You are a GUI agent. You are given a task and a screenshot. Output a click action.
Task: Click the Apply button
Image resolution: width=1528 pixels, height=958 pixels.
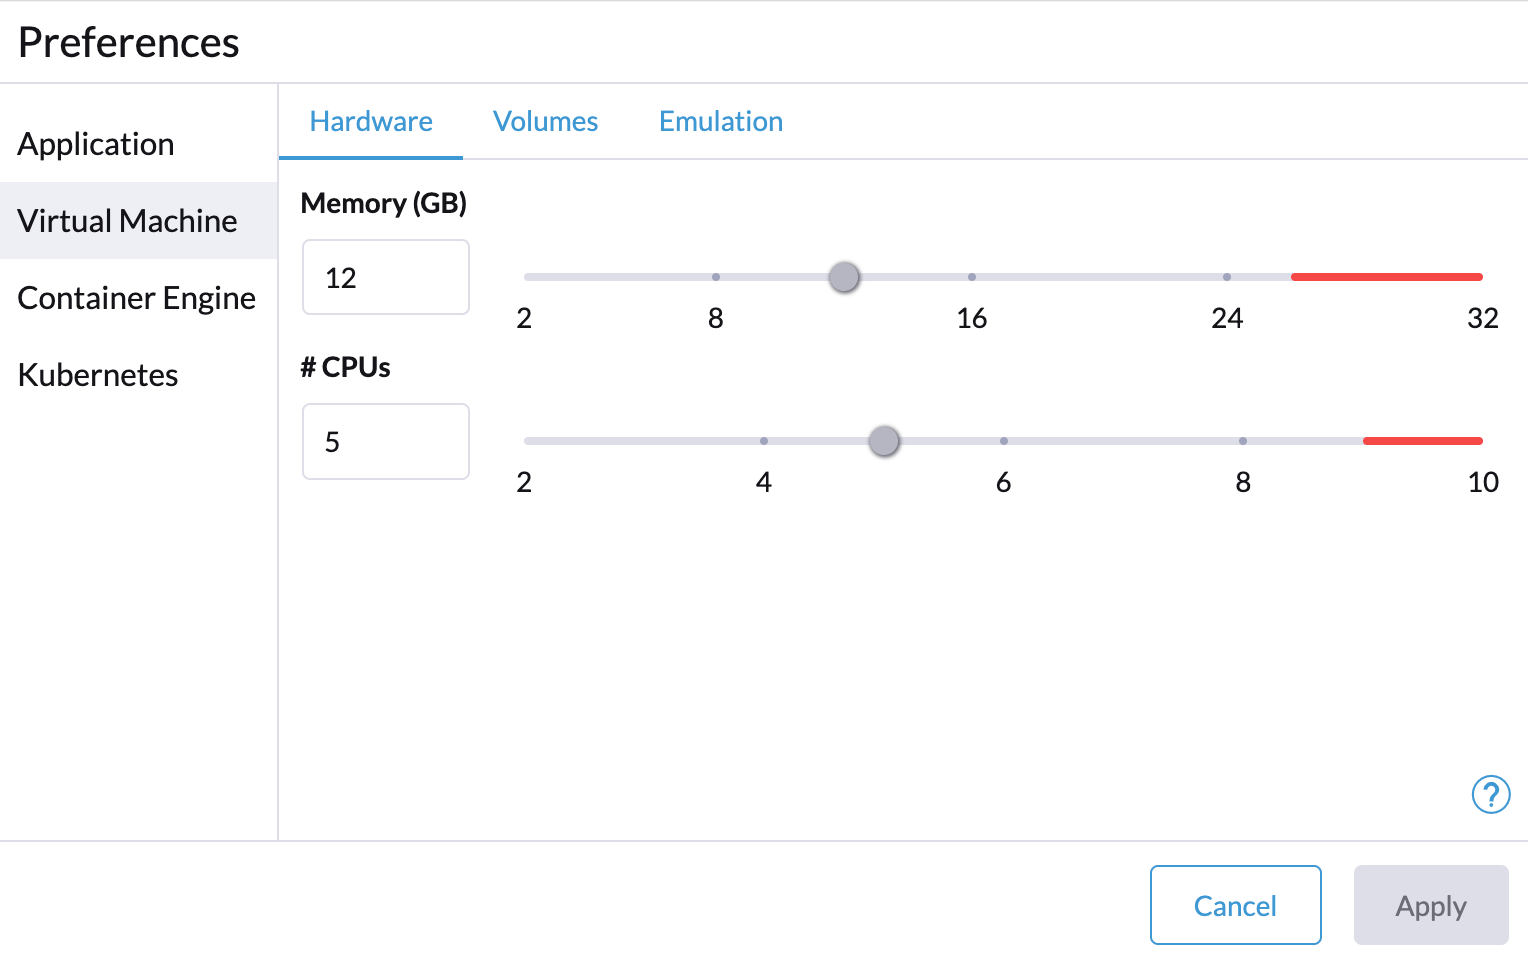tap(1430, 905)
